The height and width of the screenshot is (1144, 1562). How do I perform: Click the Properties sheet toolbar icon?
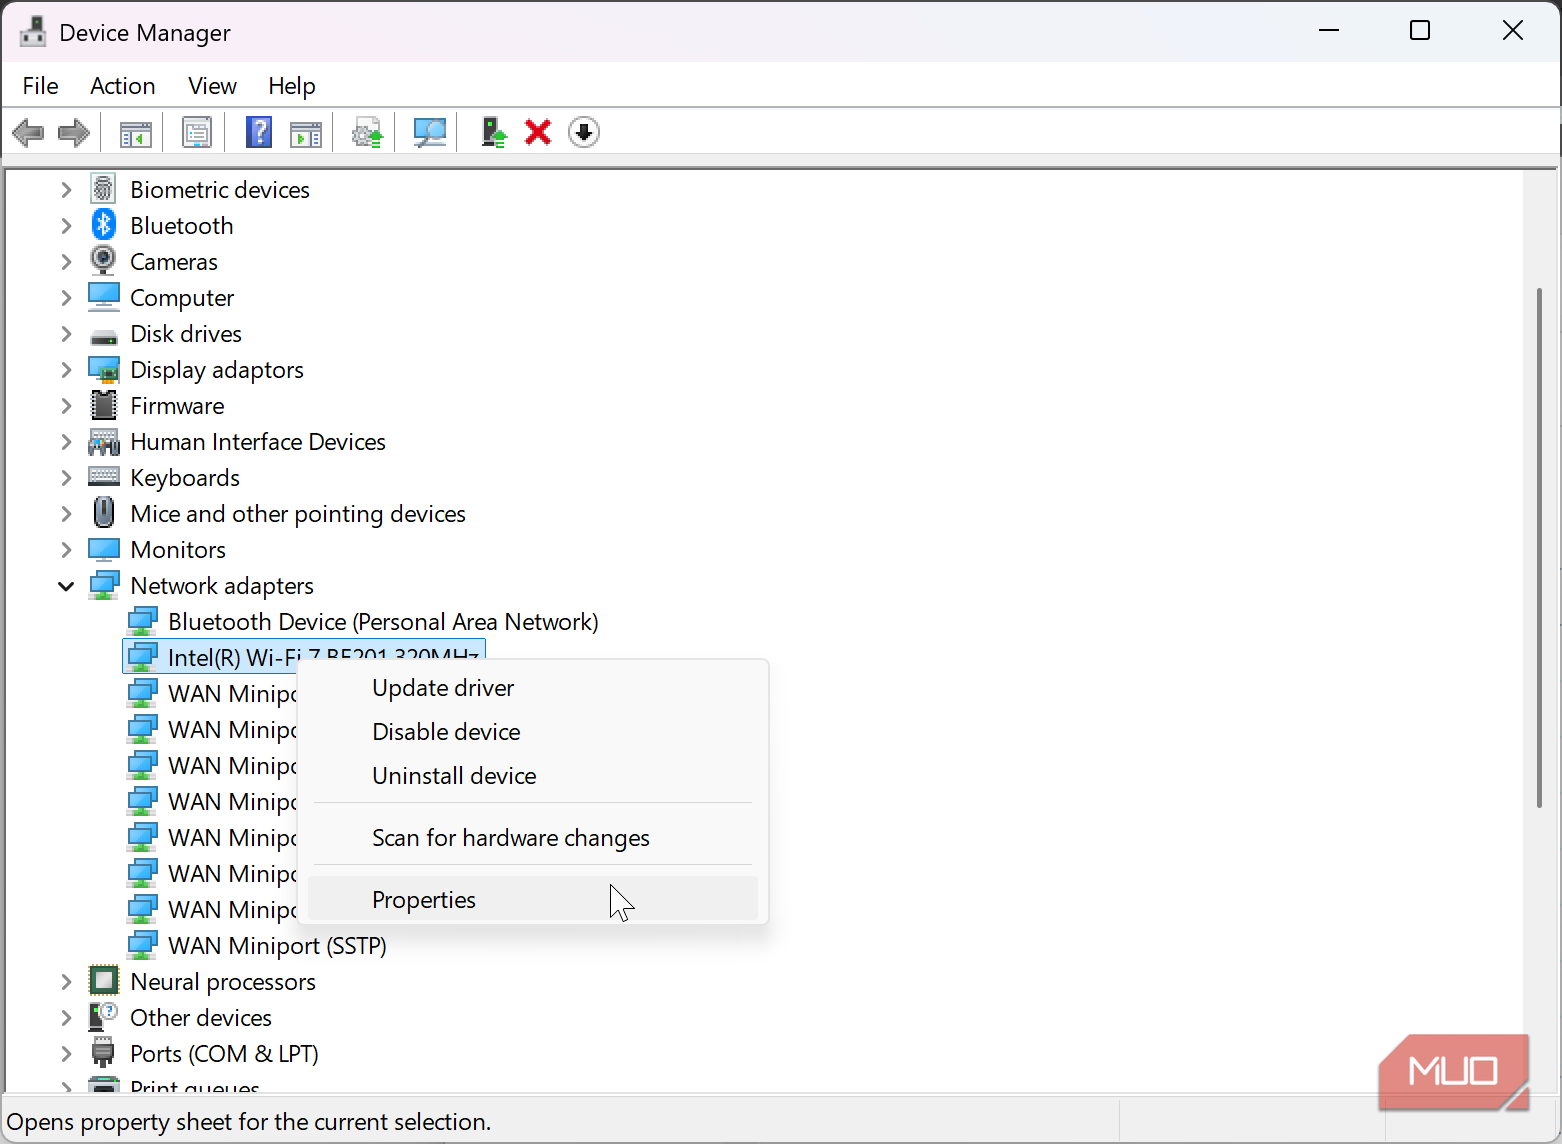tap(197, 132)
